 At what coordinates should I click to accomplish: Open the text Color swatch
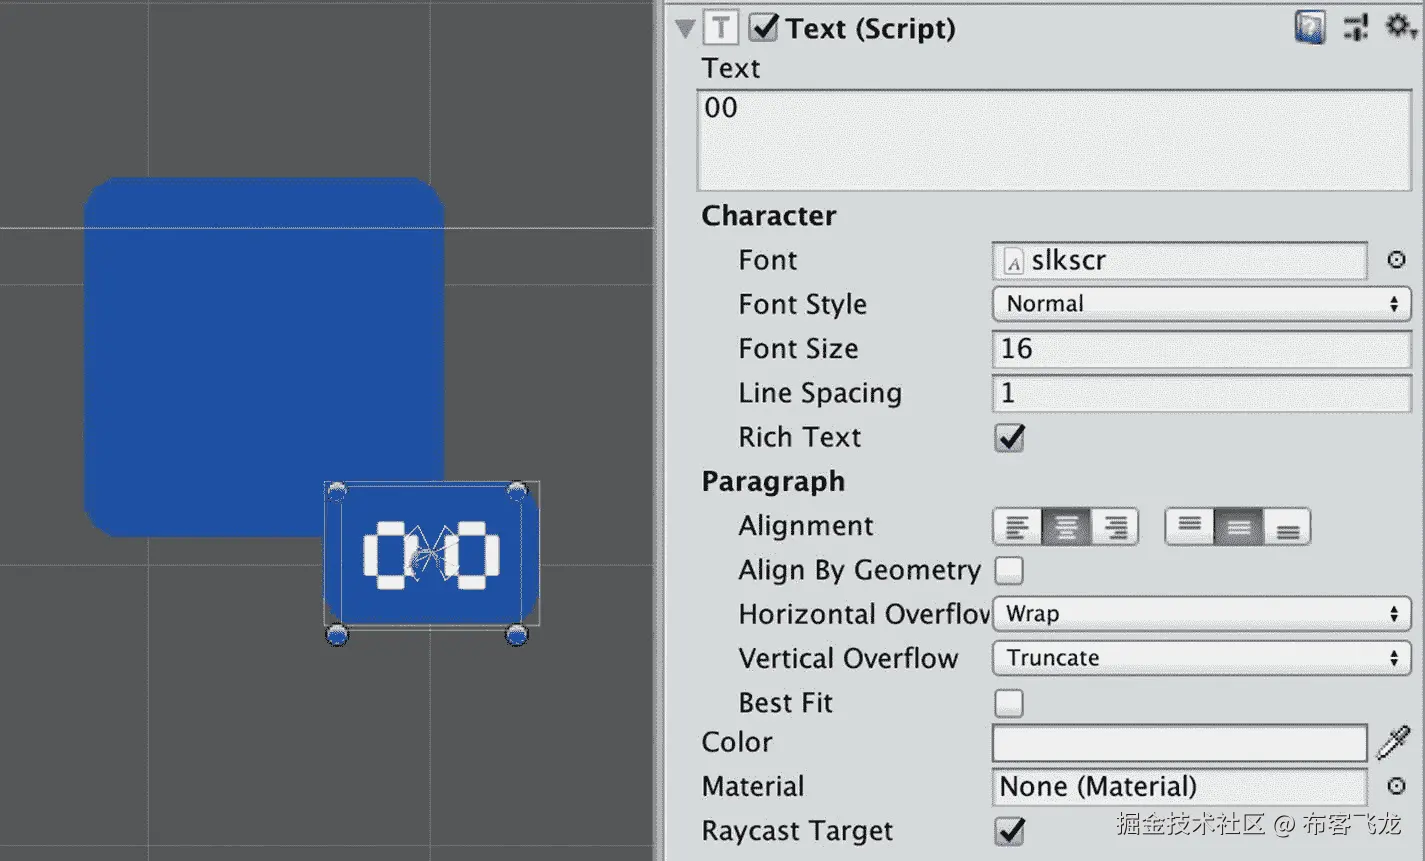[x=1179, y=743]
